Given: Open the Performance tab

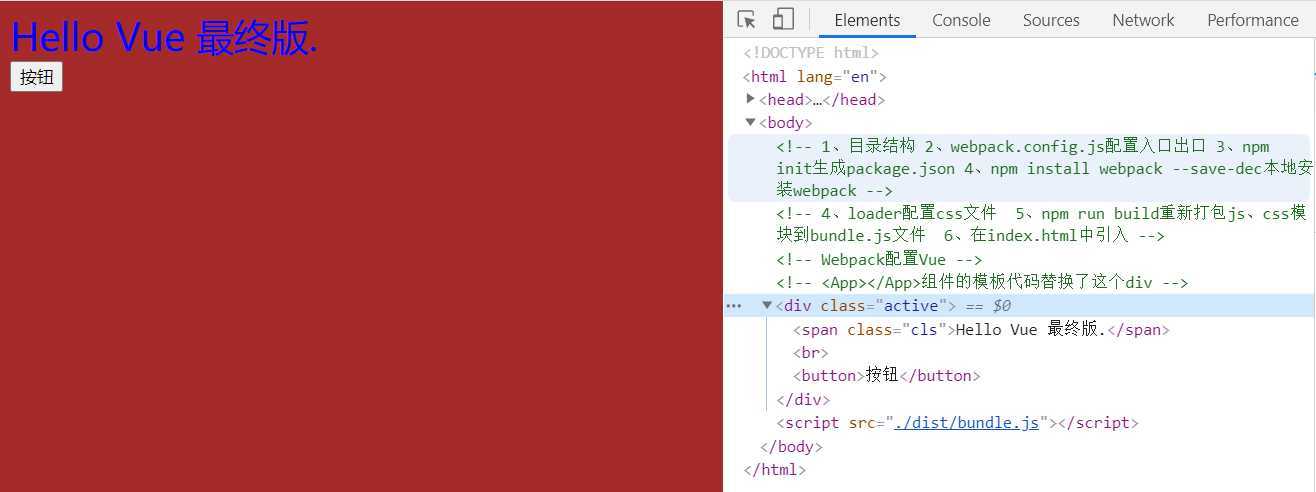Looking at the screenshot, I should 1252,20.
